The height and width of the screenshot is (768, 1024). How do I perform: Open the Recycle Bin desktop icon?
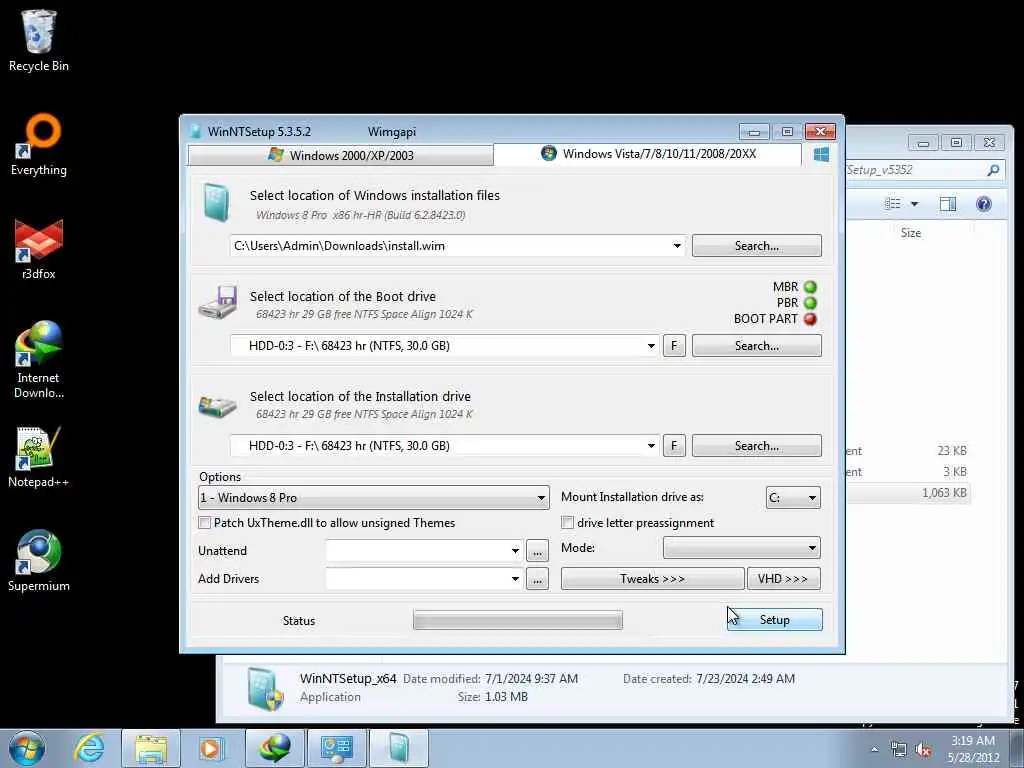click(x=39, y=40)
